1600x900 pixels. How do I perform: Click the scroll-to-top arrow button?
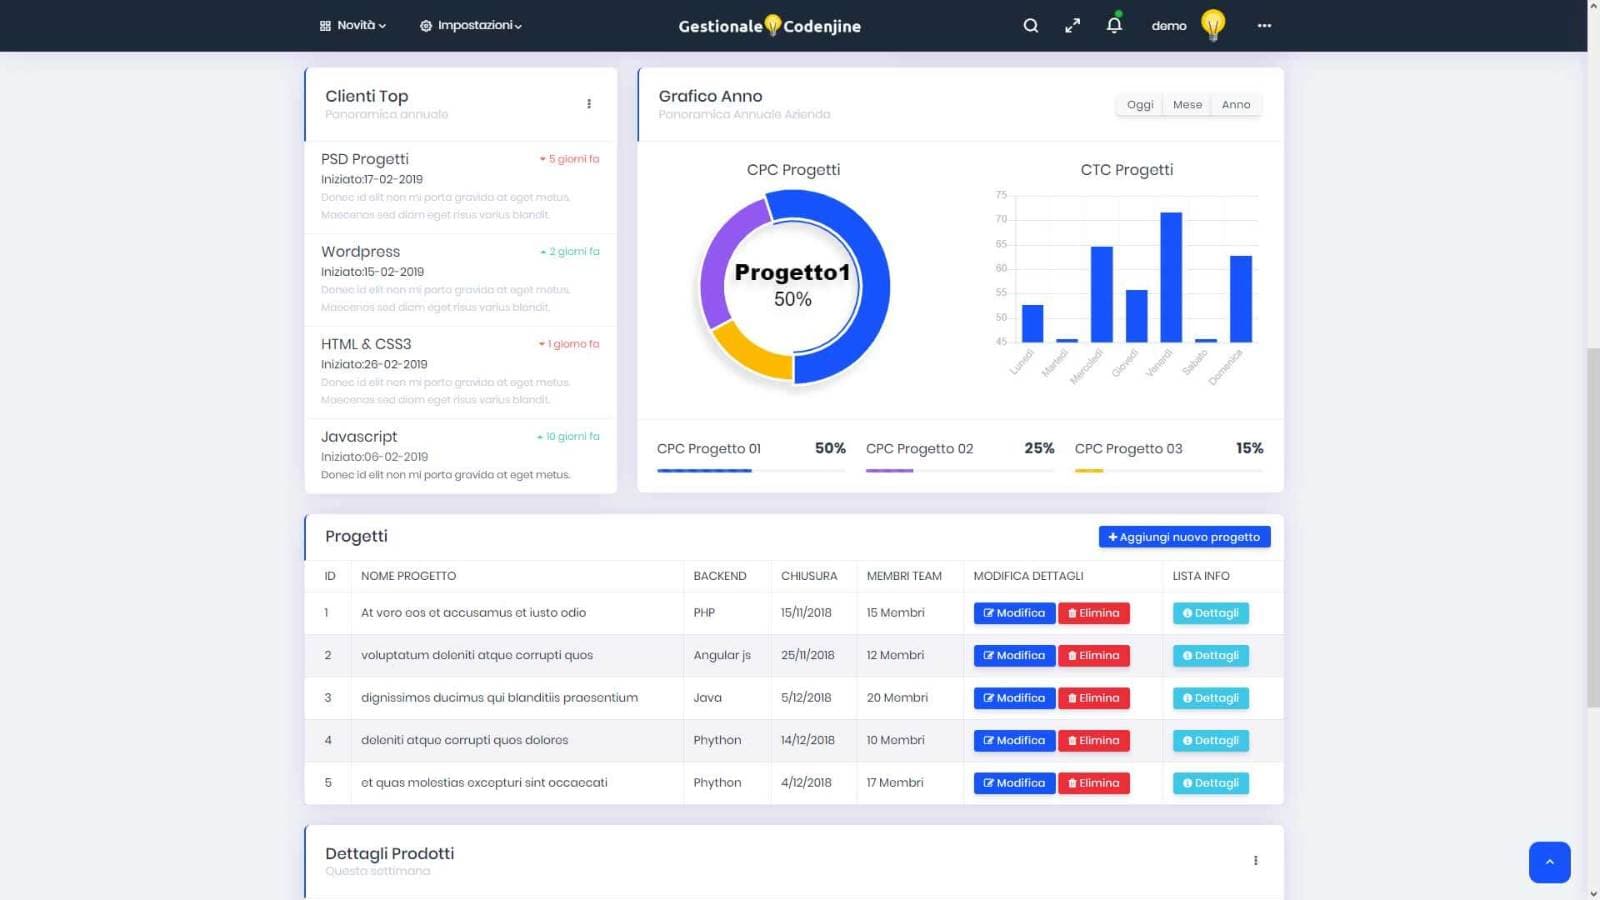coord(1549,862)
